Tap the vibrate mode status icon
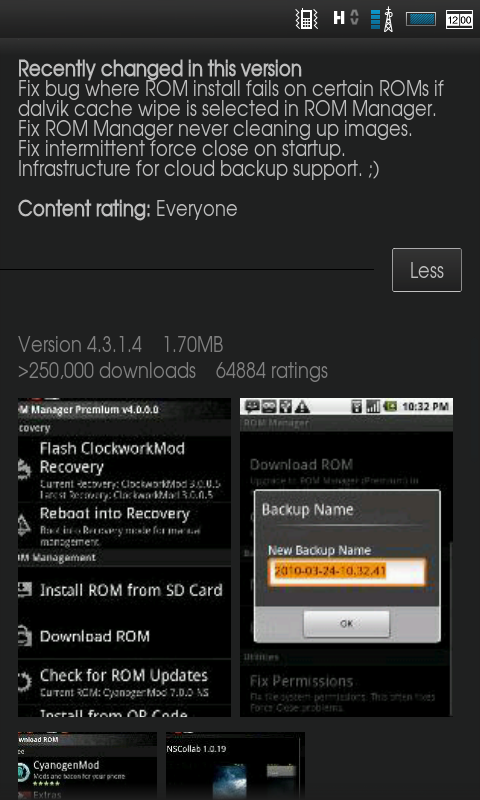The height and width of the screenshot is (800, 480). (307, 19)
